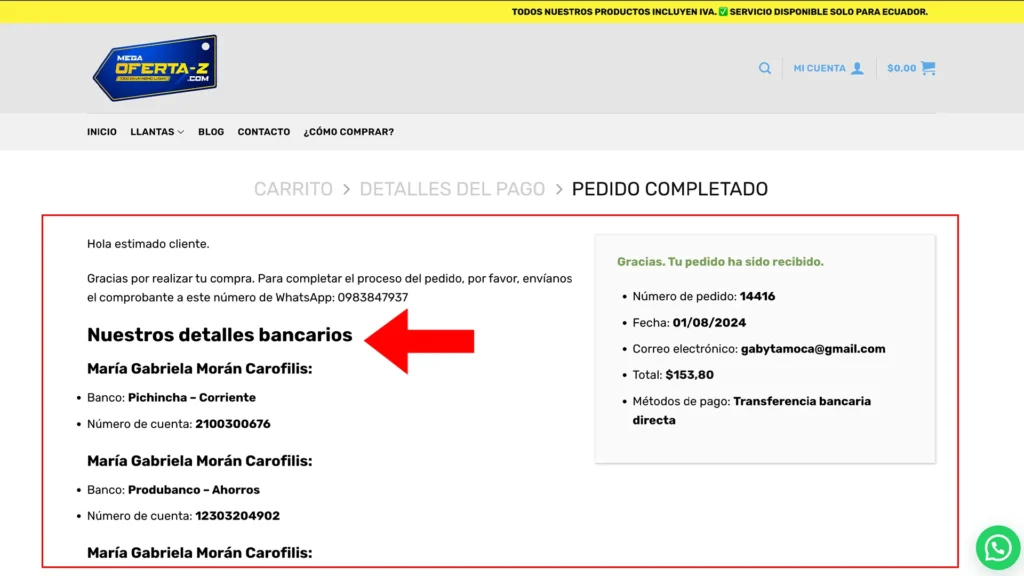This screenshot has height=576, width=1024.
Task: Click the green checkmark in the top banner
Action: coord(723,12)
